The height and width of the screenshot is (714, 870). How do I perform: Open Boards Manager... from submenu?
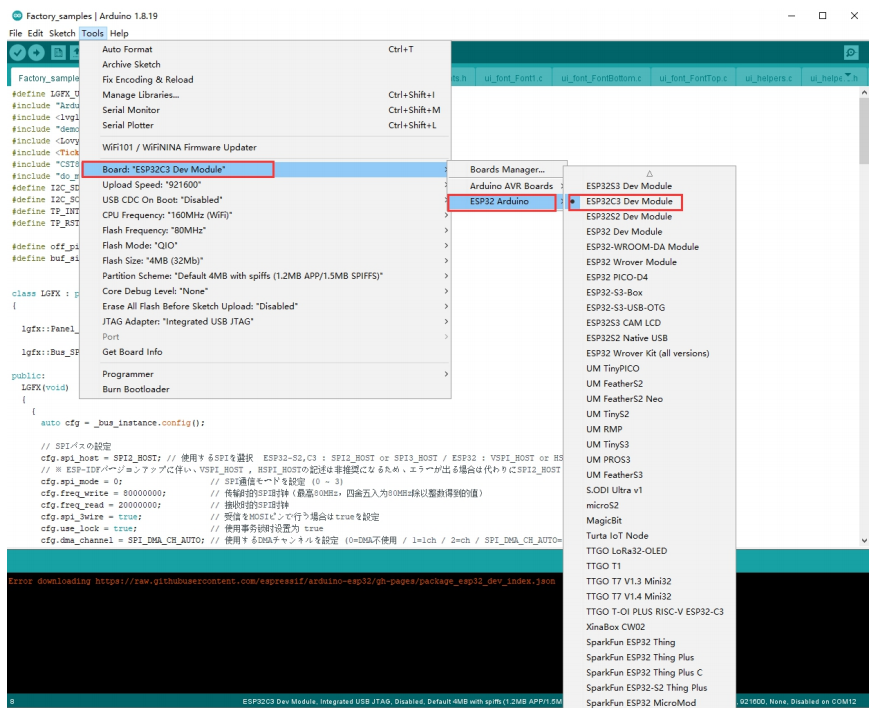(x=507, y=170)
